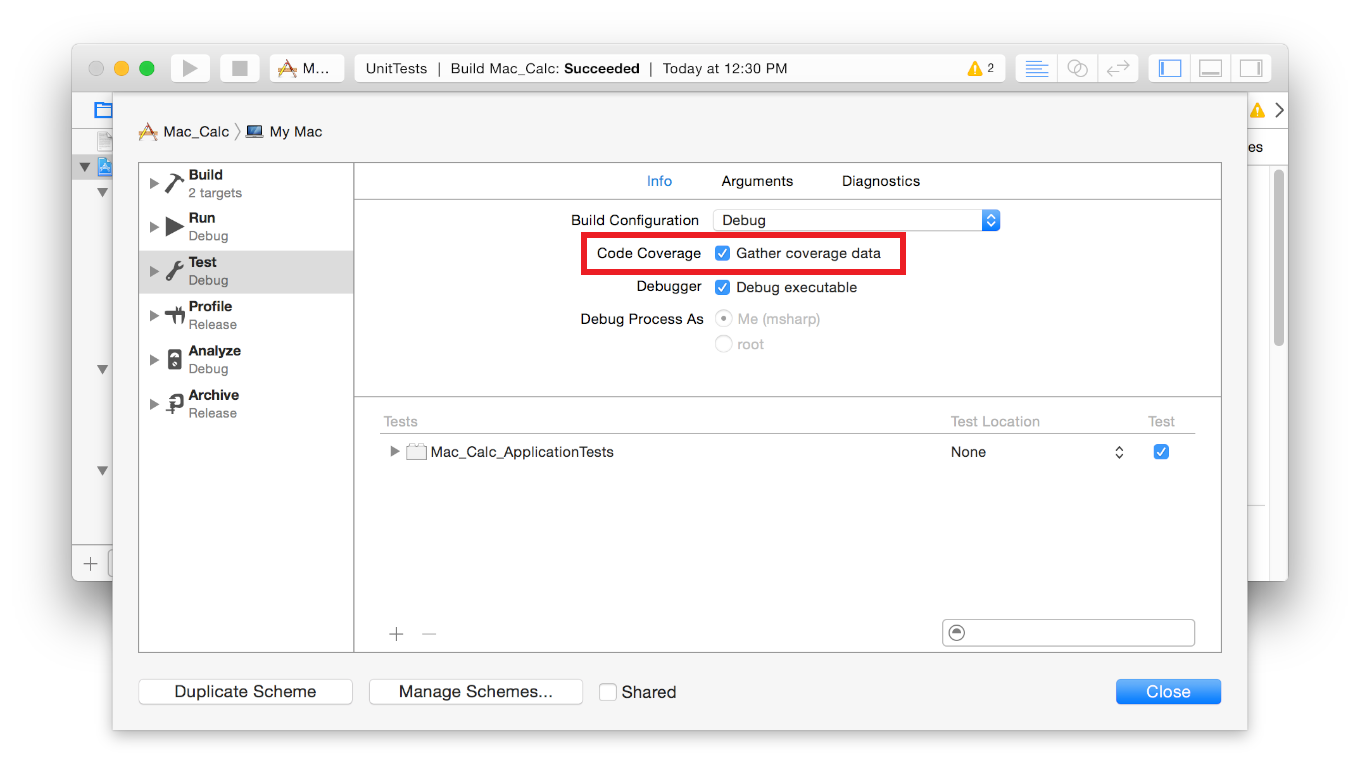Click the Mac_Calc scheme breadcrumb
The image size is (1360, 765).
coord(184,132)
